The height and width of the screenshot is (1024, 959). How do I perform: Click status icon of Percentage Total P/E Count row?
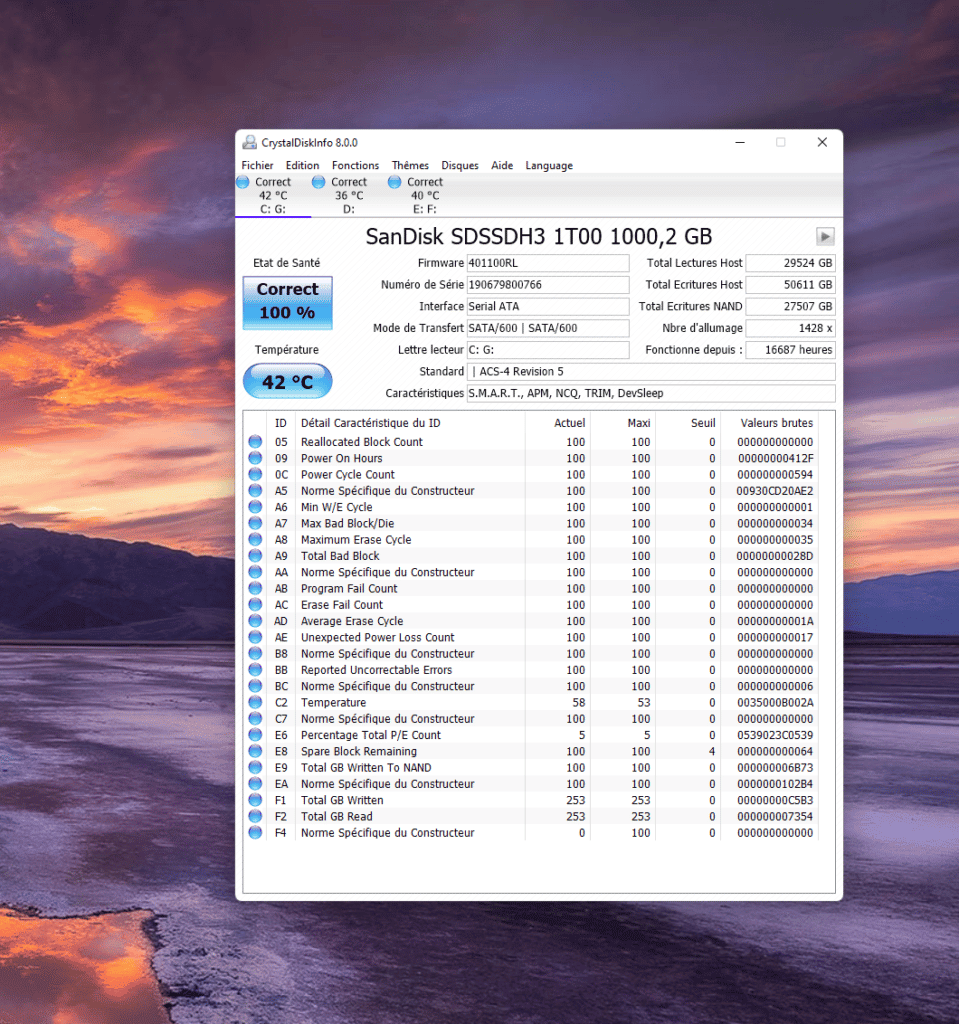coord(255,735)
